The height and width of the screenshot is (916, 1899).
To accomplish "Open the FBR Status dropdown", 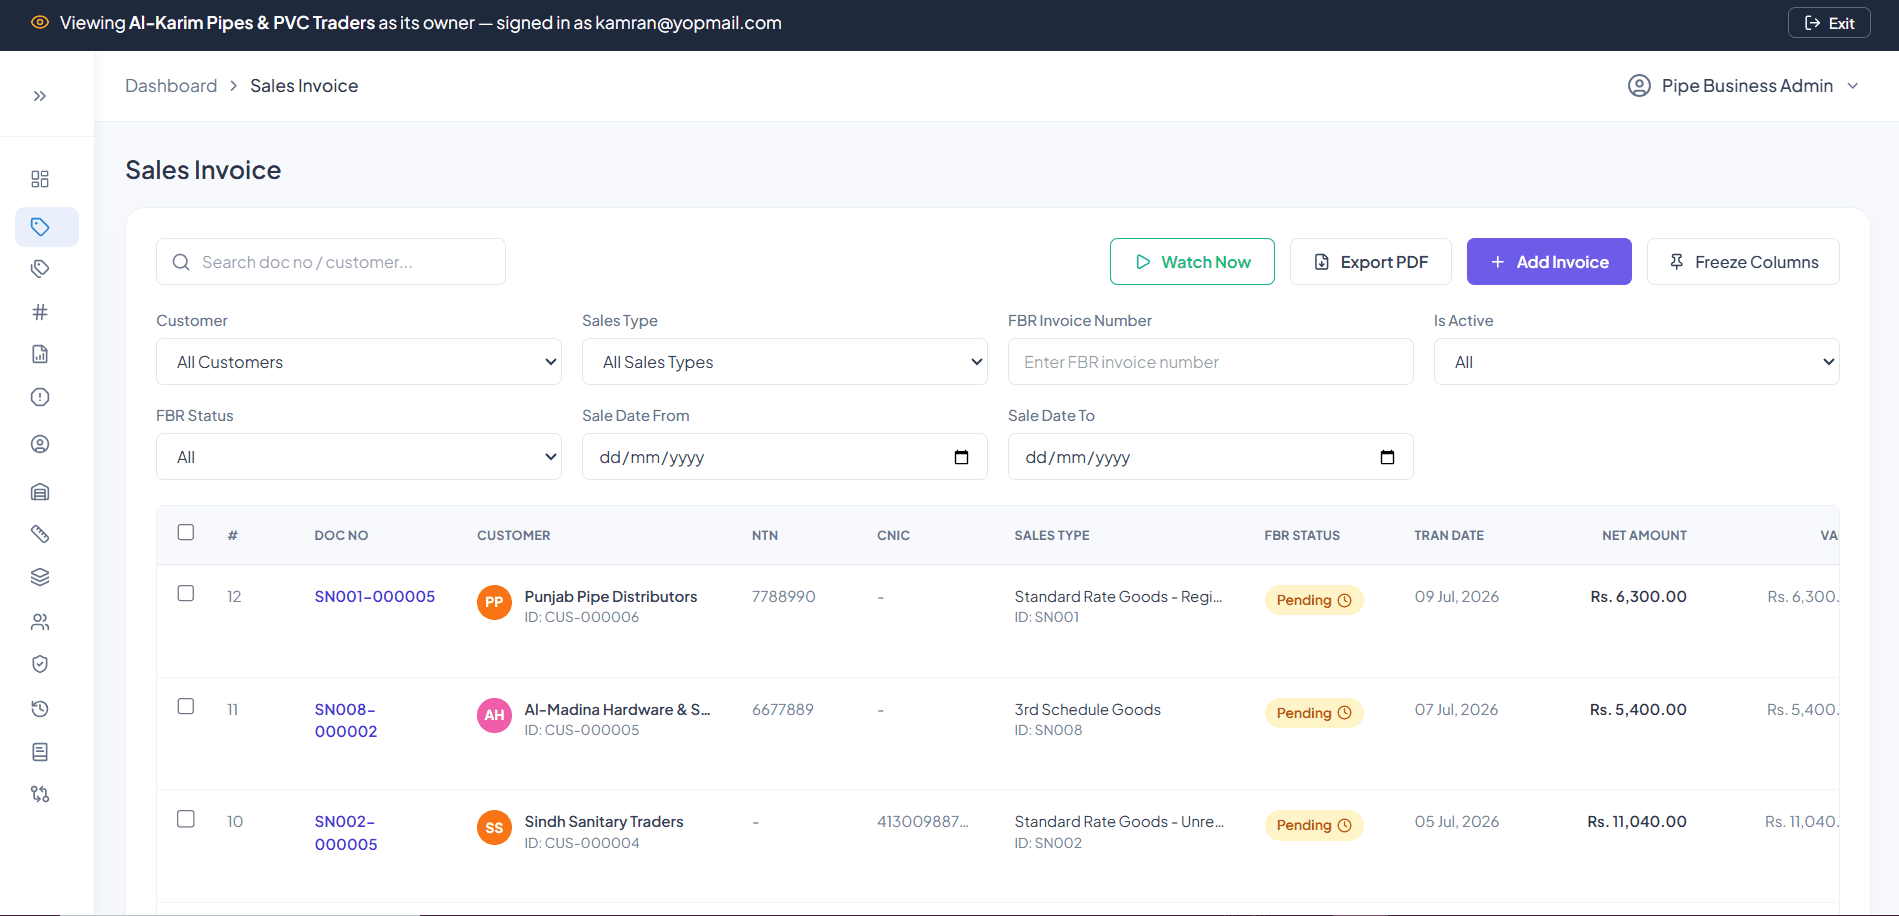I will pos(359,457).
